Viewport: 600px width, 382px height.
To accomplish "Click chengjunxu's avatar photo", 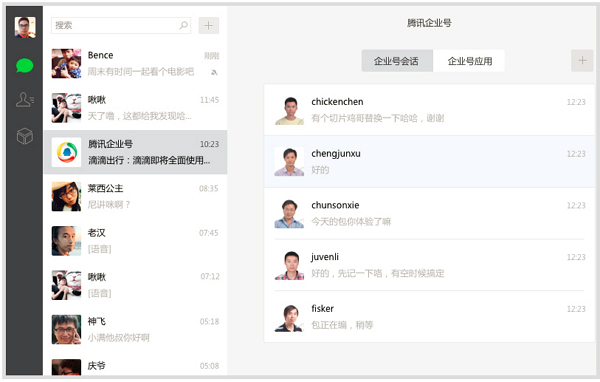I will [289, 162].
